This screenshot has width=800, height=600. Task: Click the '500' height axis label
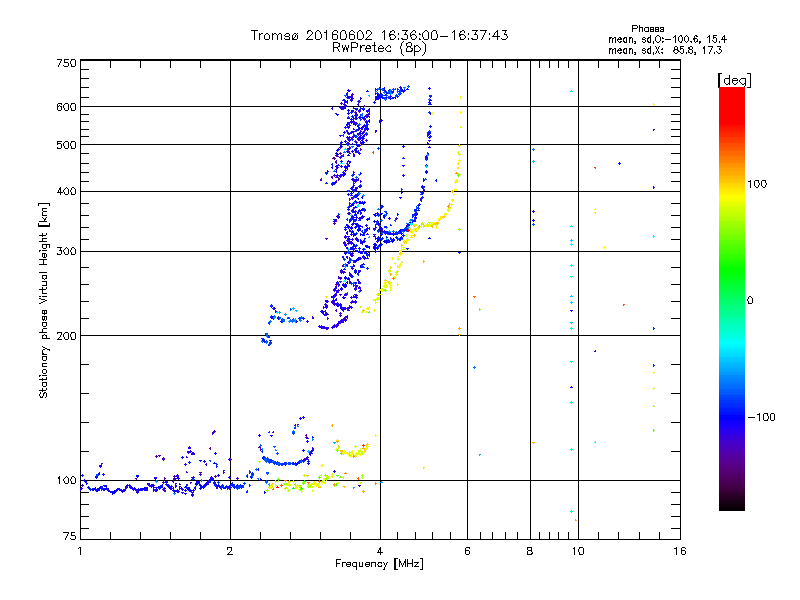click(x=66, y=145)
